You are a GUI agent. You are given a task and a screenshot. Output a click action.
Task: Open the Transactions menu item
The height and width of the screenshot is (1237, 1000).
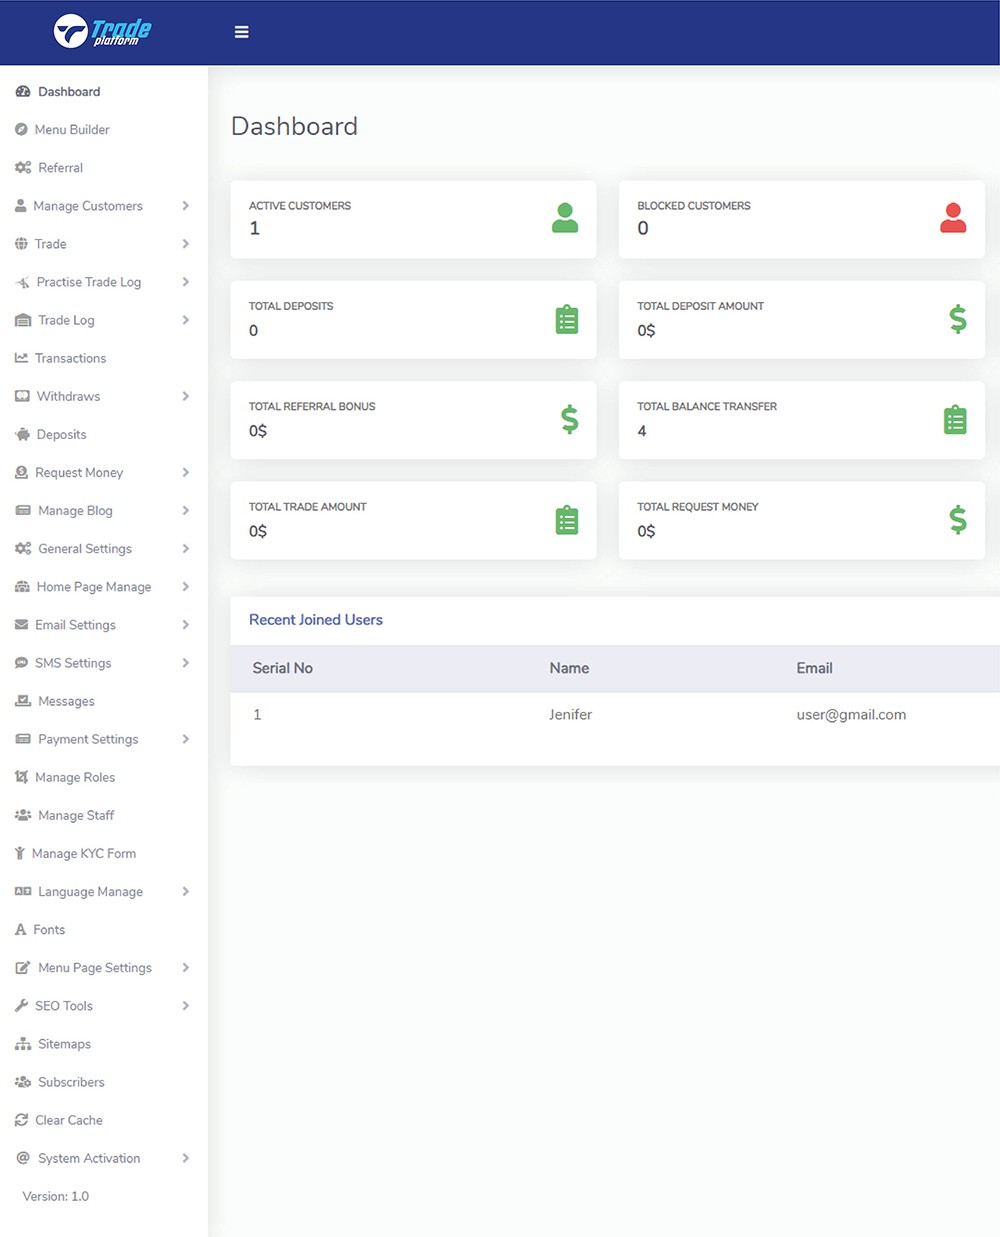[70, 358]
